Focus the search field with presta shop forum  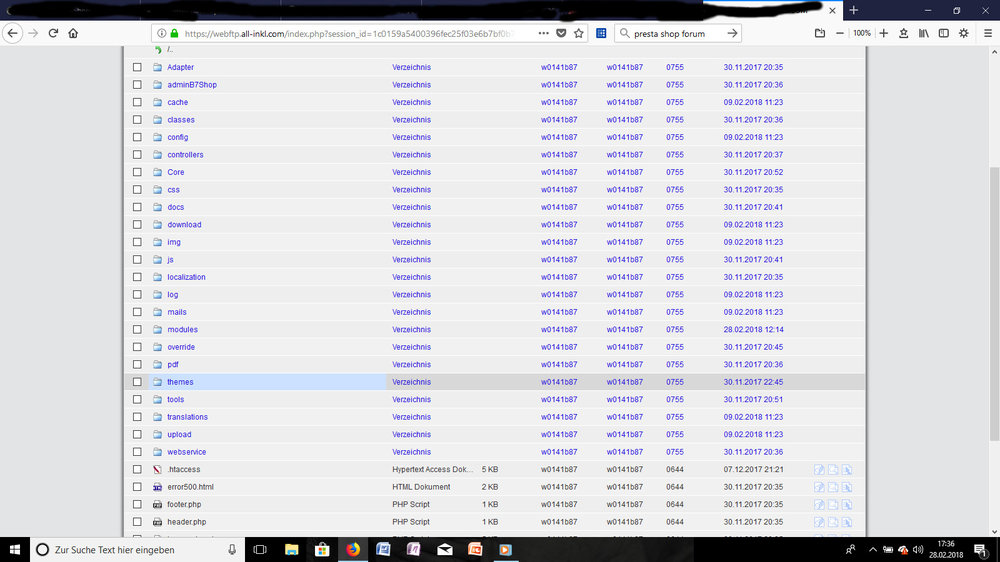tap(676, 33)
